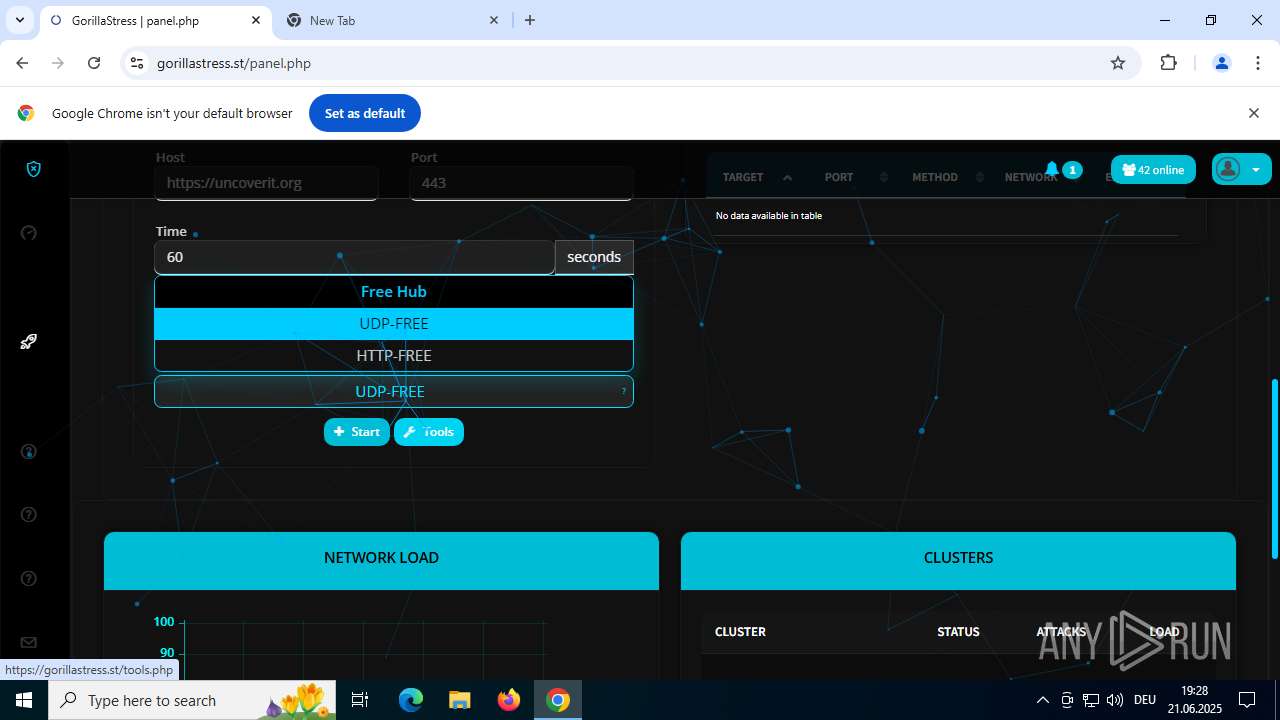Screen dimensions: 1280x720
Task: Open the lower question mark sidebar icon
Action: (29, 578)
